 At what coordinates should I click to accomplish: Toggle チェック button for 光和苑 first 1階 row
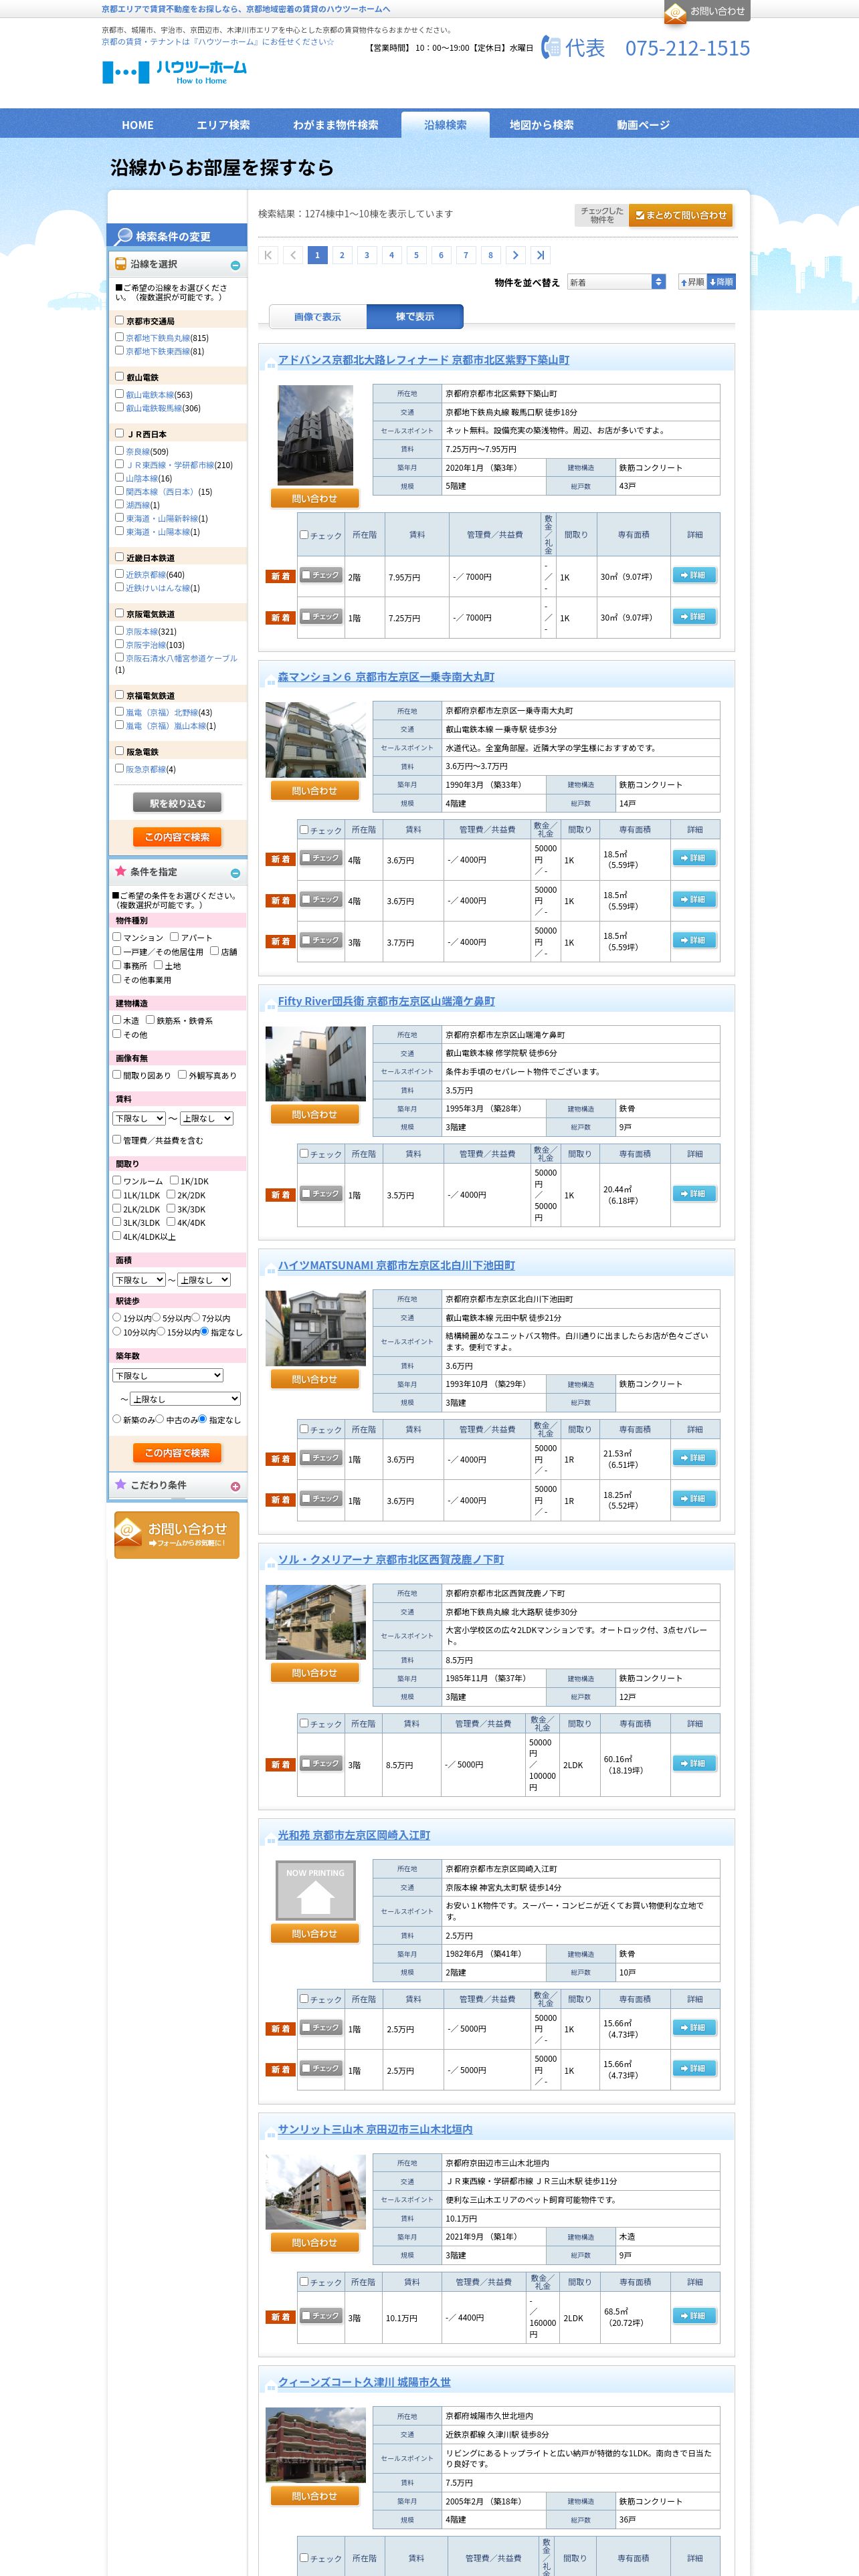coord(321,2027)
